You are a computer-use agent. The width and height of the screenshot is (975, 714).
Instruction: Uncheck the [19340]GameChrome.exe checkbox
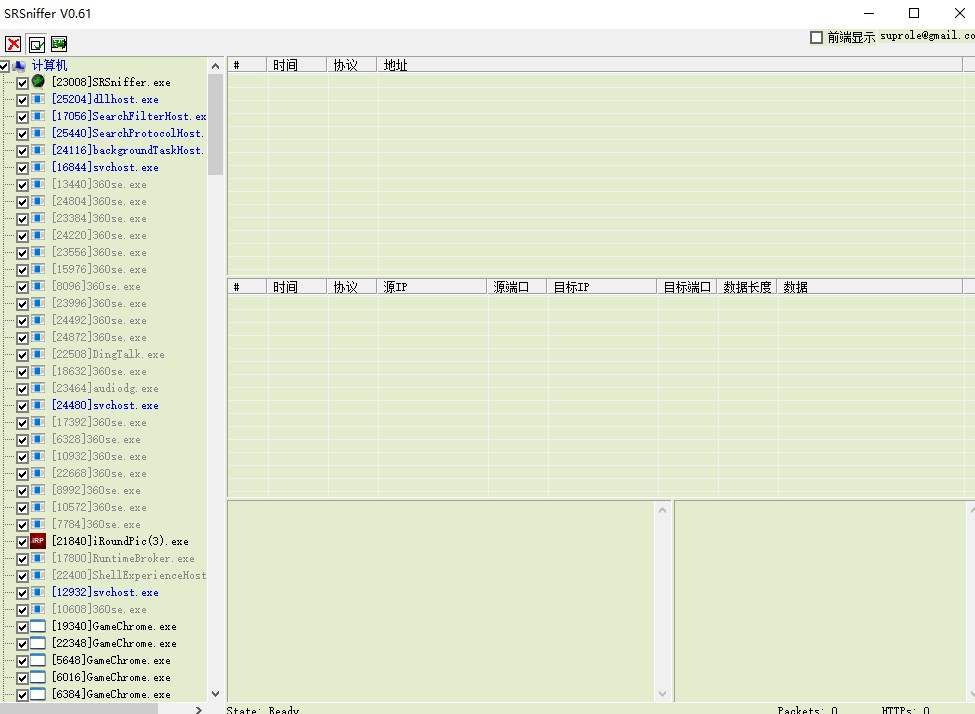click(22, 627)
